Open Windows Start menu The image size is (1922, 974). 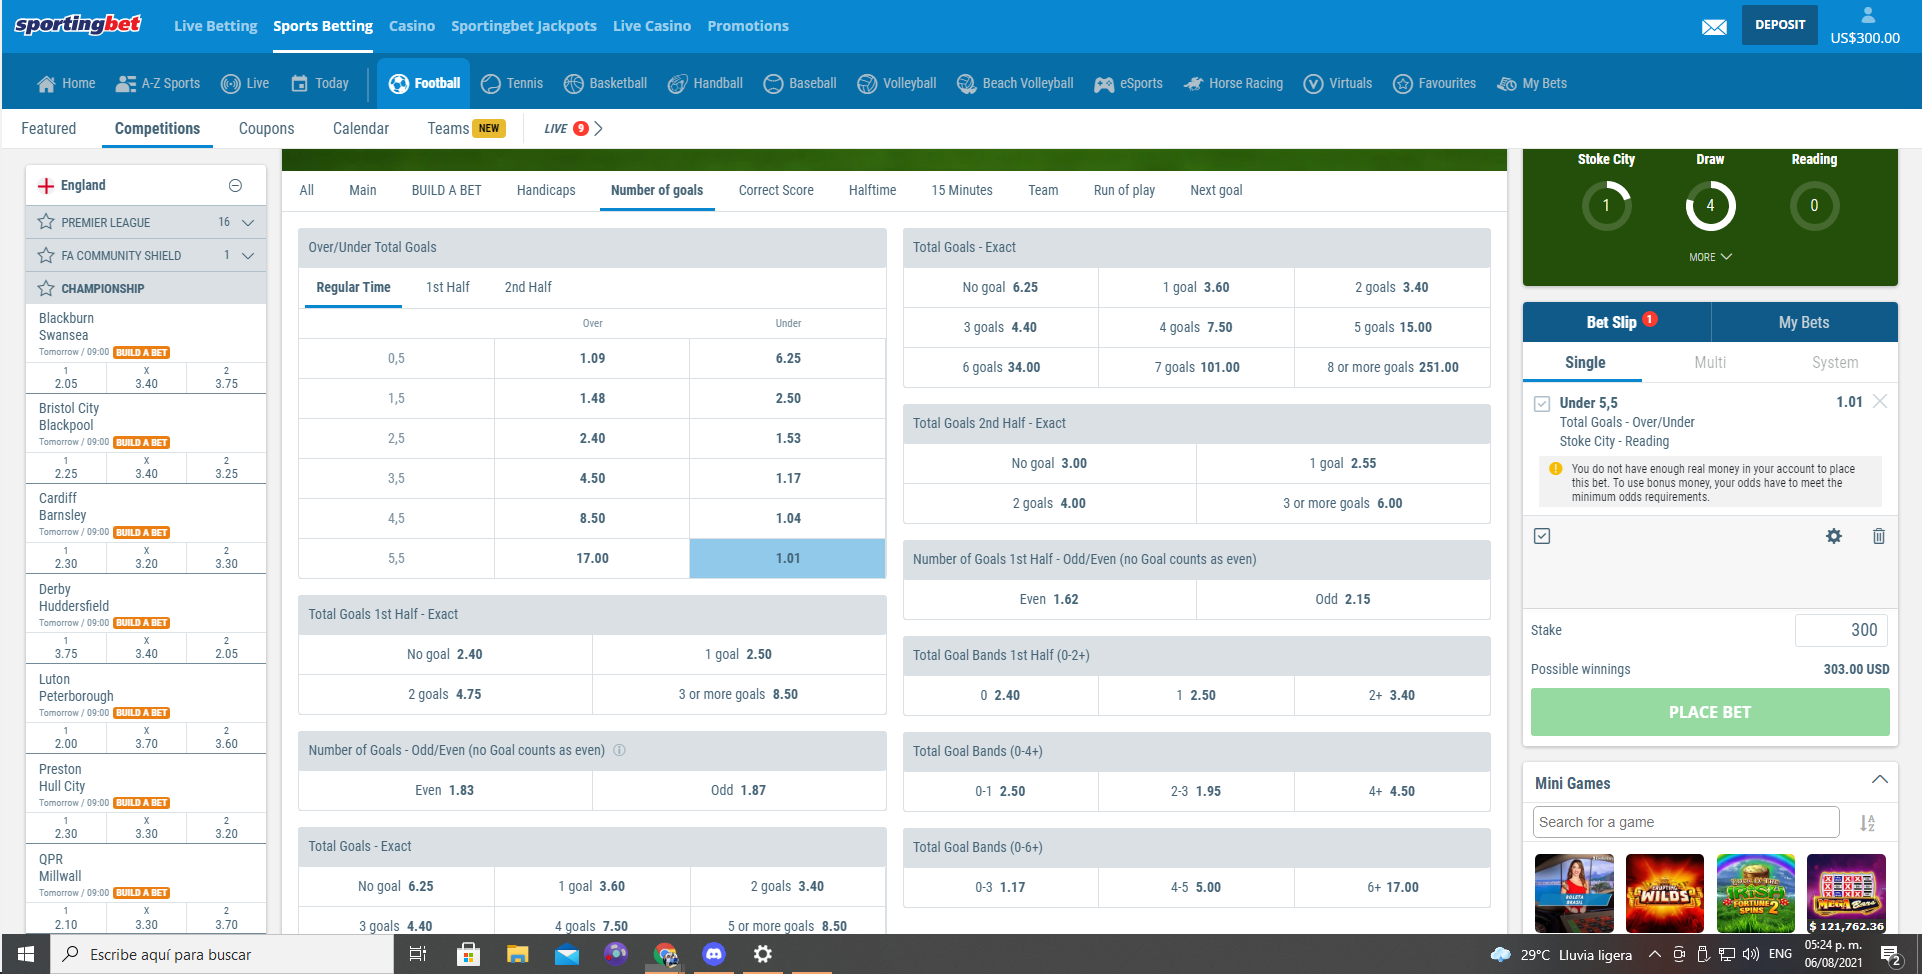26,954
